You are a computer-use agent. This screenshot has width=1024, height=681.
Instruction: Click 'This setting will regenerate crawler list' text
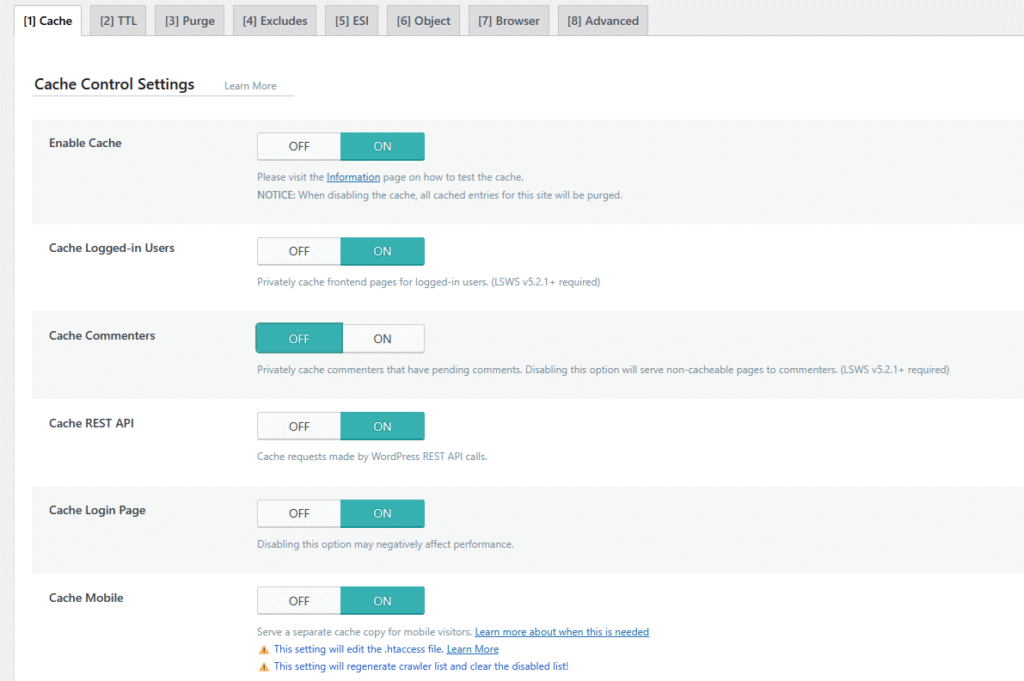tap(421, 667)
